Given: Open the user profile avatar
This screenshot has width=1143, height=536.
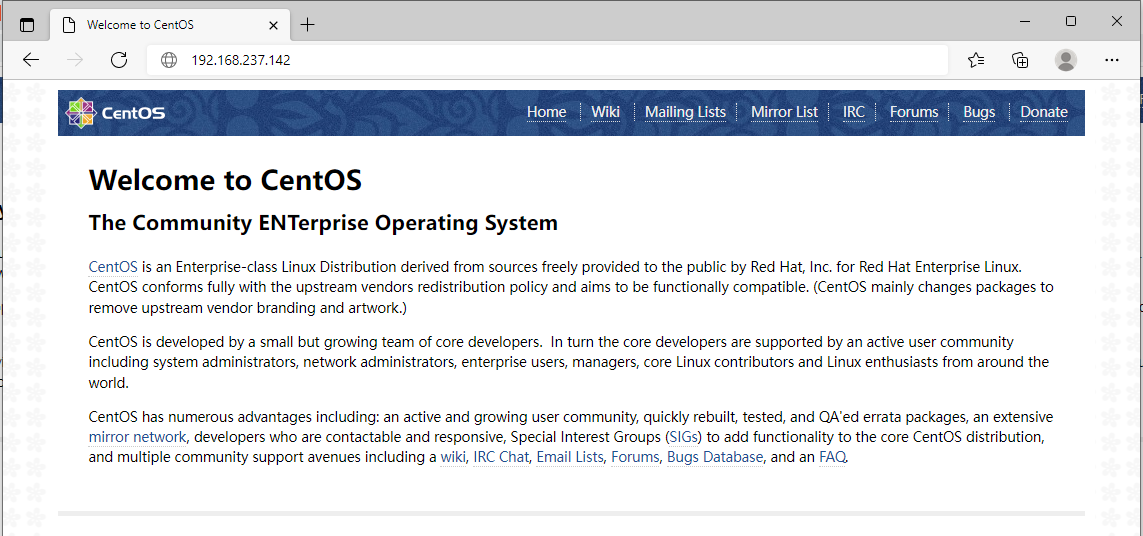Looking at the screenshot, I should click(x=1066, y=60).
